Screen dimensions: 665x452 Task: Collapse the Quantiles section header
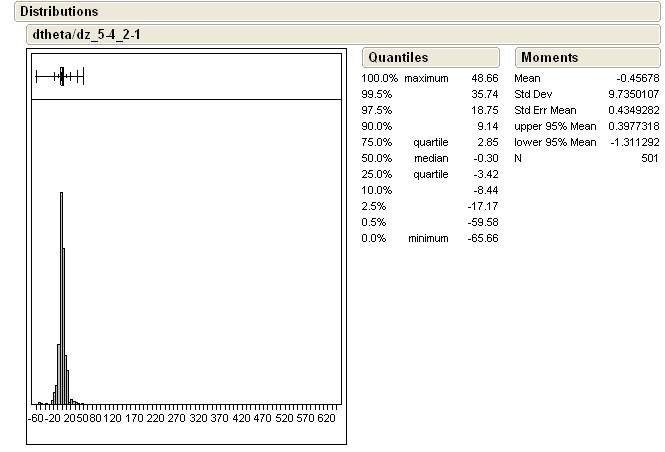tap(397, 58)
